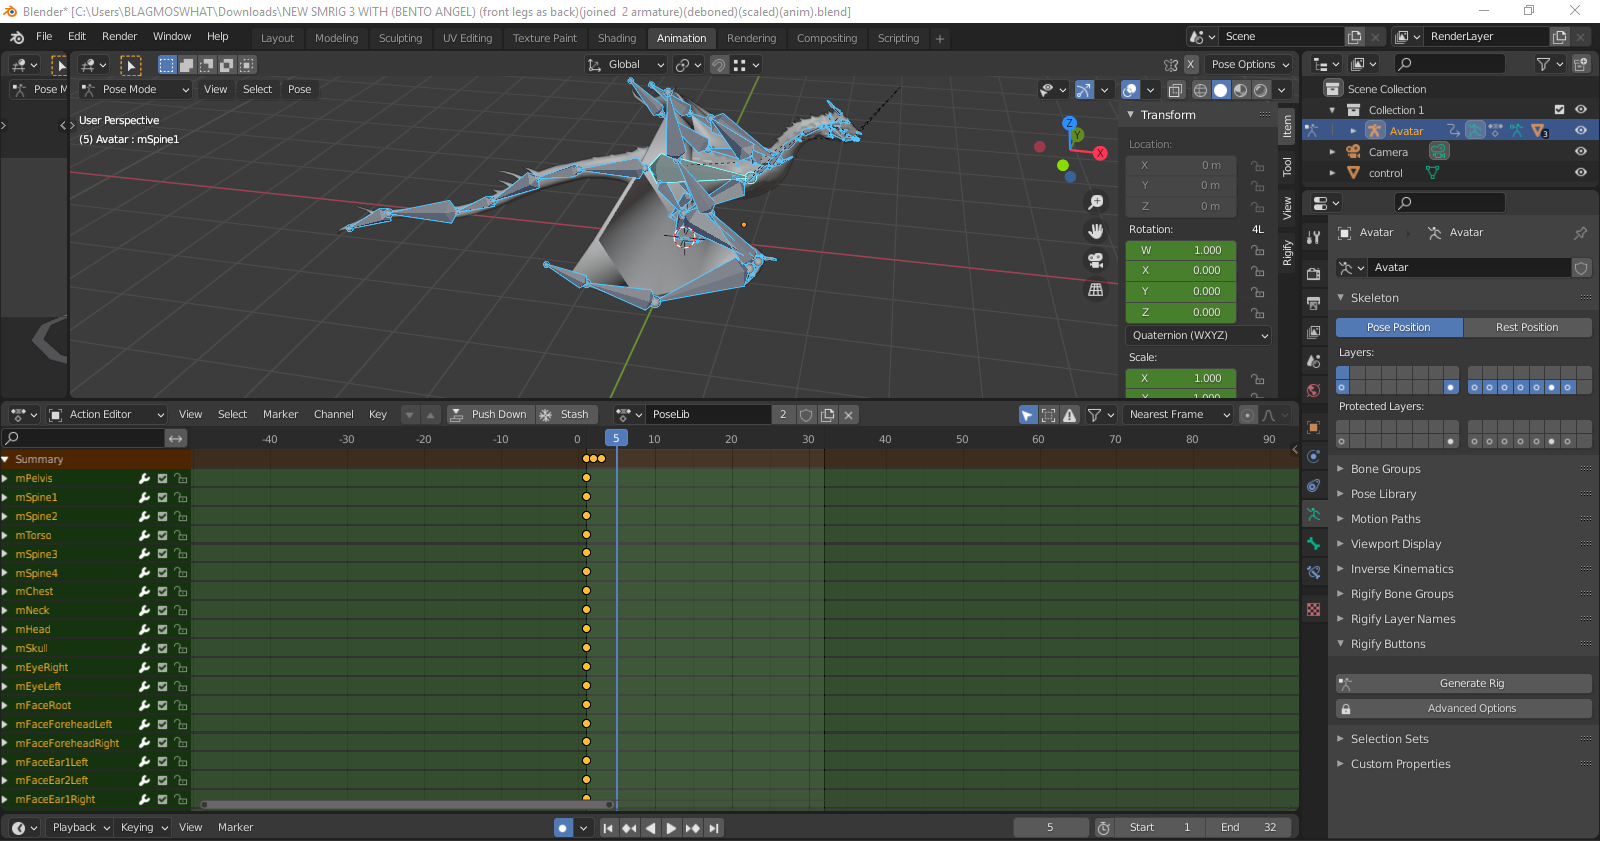Toggle only show selected in Action Editor
This screenshot has width=1600, height=841.
coord(1027,415)
